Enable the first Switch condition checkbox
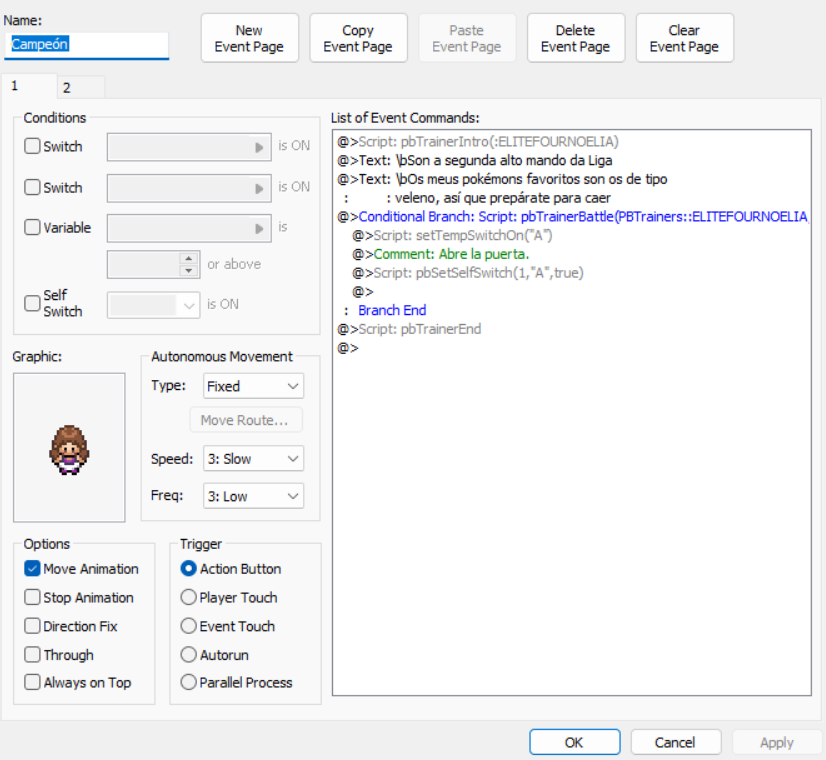 pos(33,146)
